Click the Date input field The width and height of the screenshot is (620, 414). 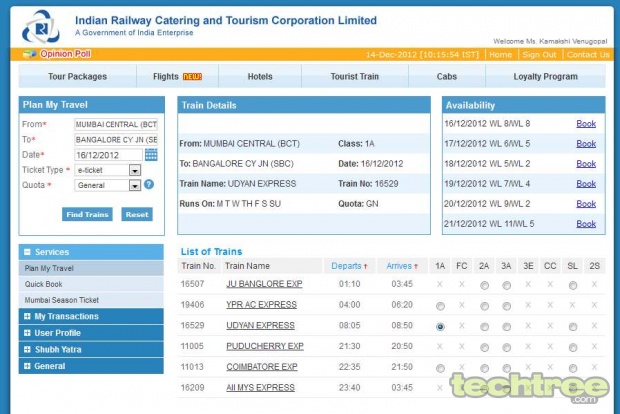click(x=108, y=155)
